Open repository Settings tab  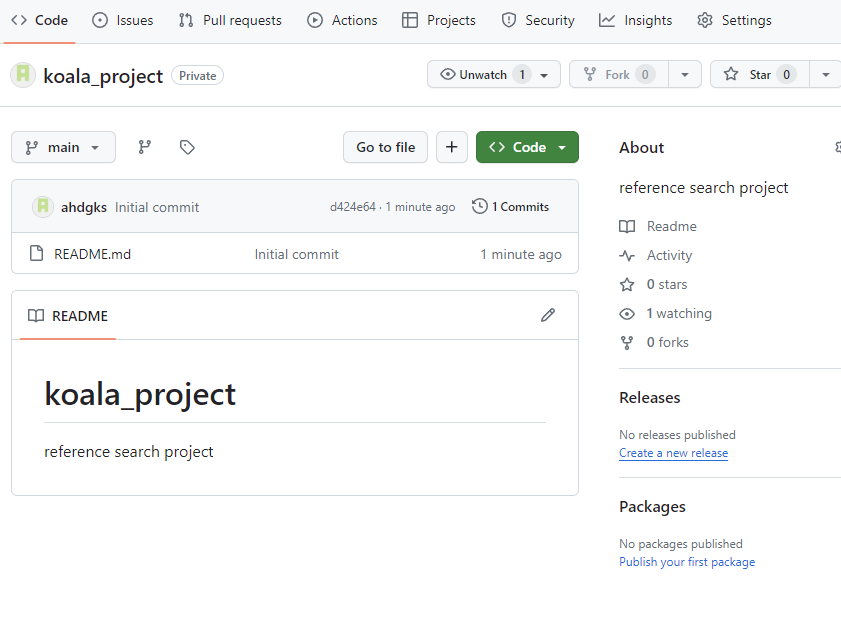coord(734,20)
